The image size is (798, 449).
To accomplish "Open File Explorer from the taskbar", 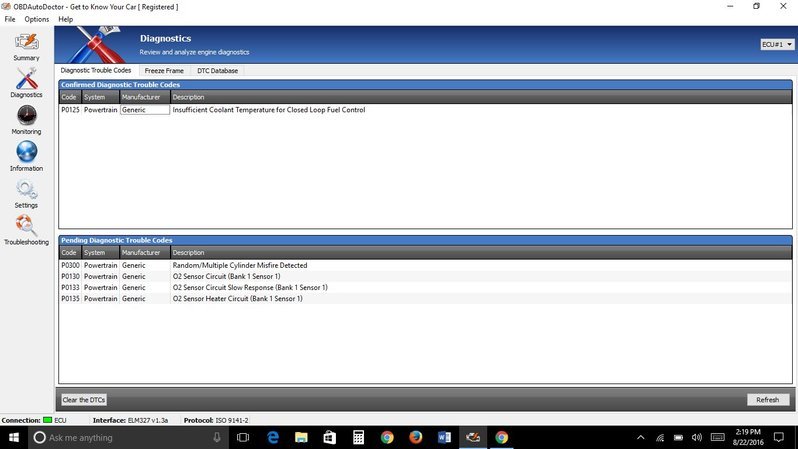I will [301, 437].
